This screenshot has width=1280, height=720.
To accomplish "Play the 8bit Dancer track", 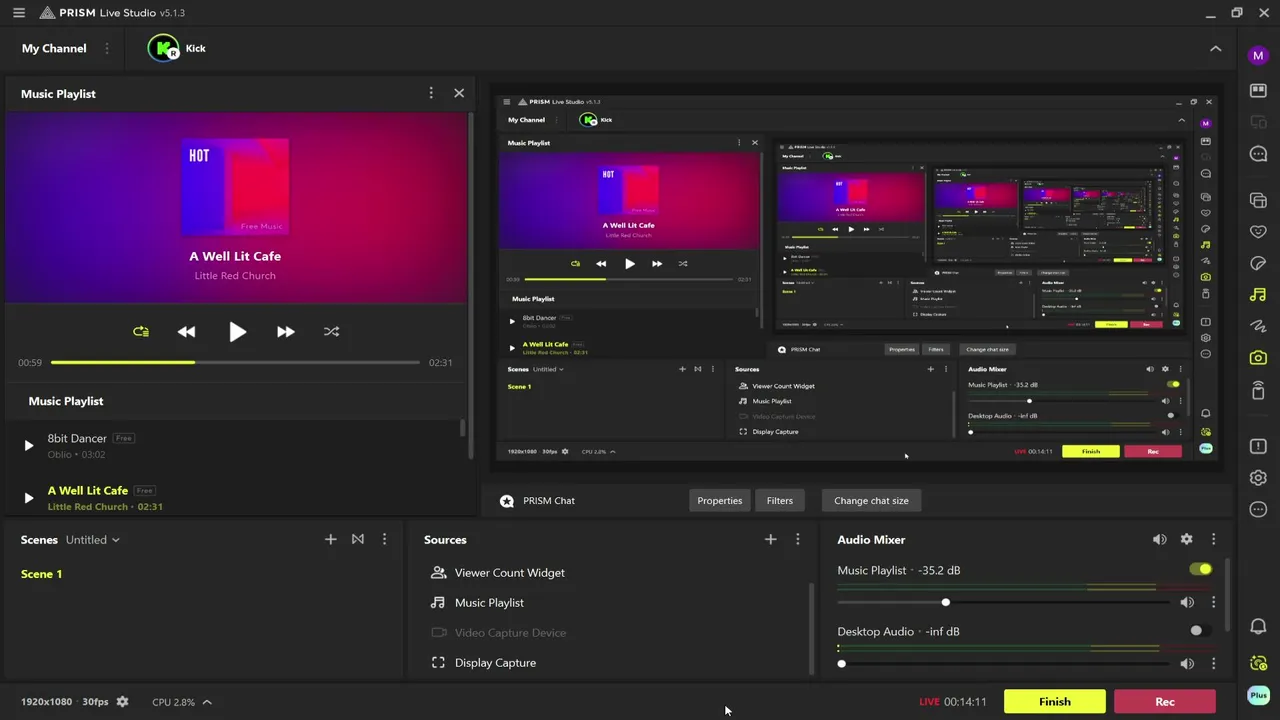I will [x=28, y=445].
